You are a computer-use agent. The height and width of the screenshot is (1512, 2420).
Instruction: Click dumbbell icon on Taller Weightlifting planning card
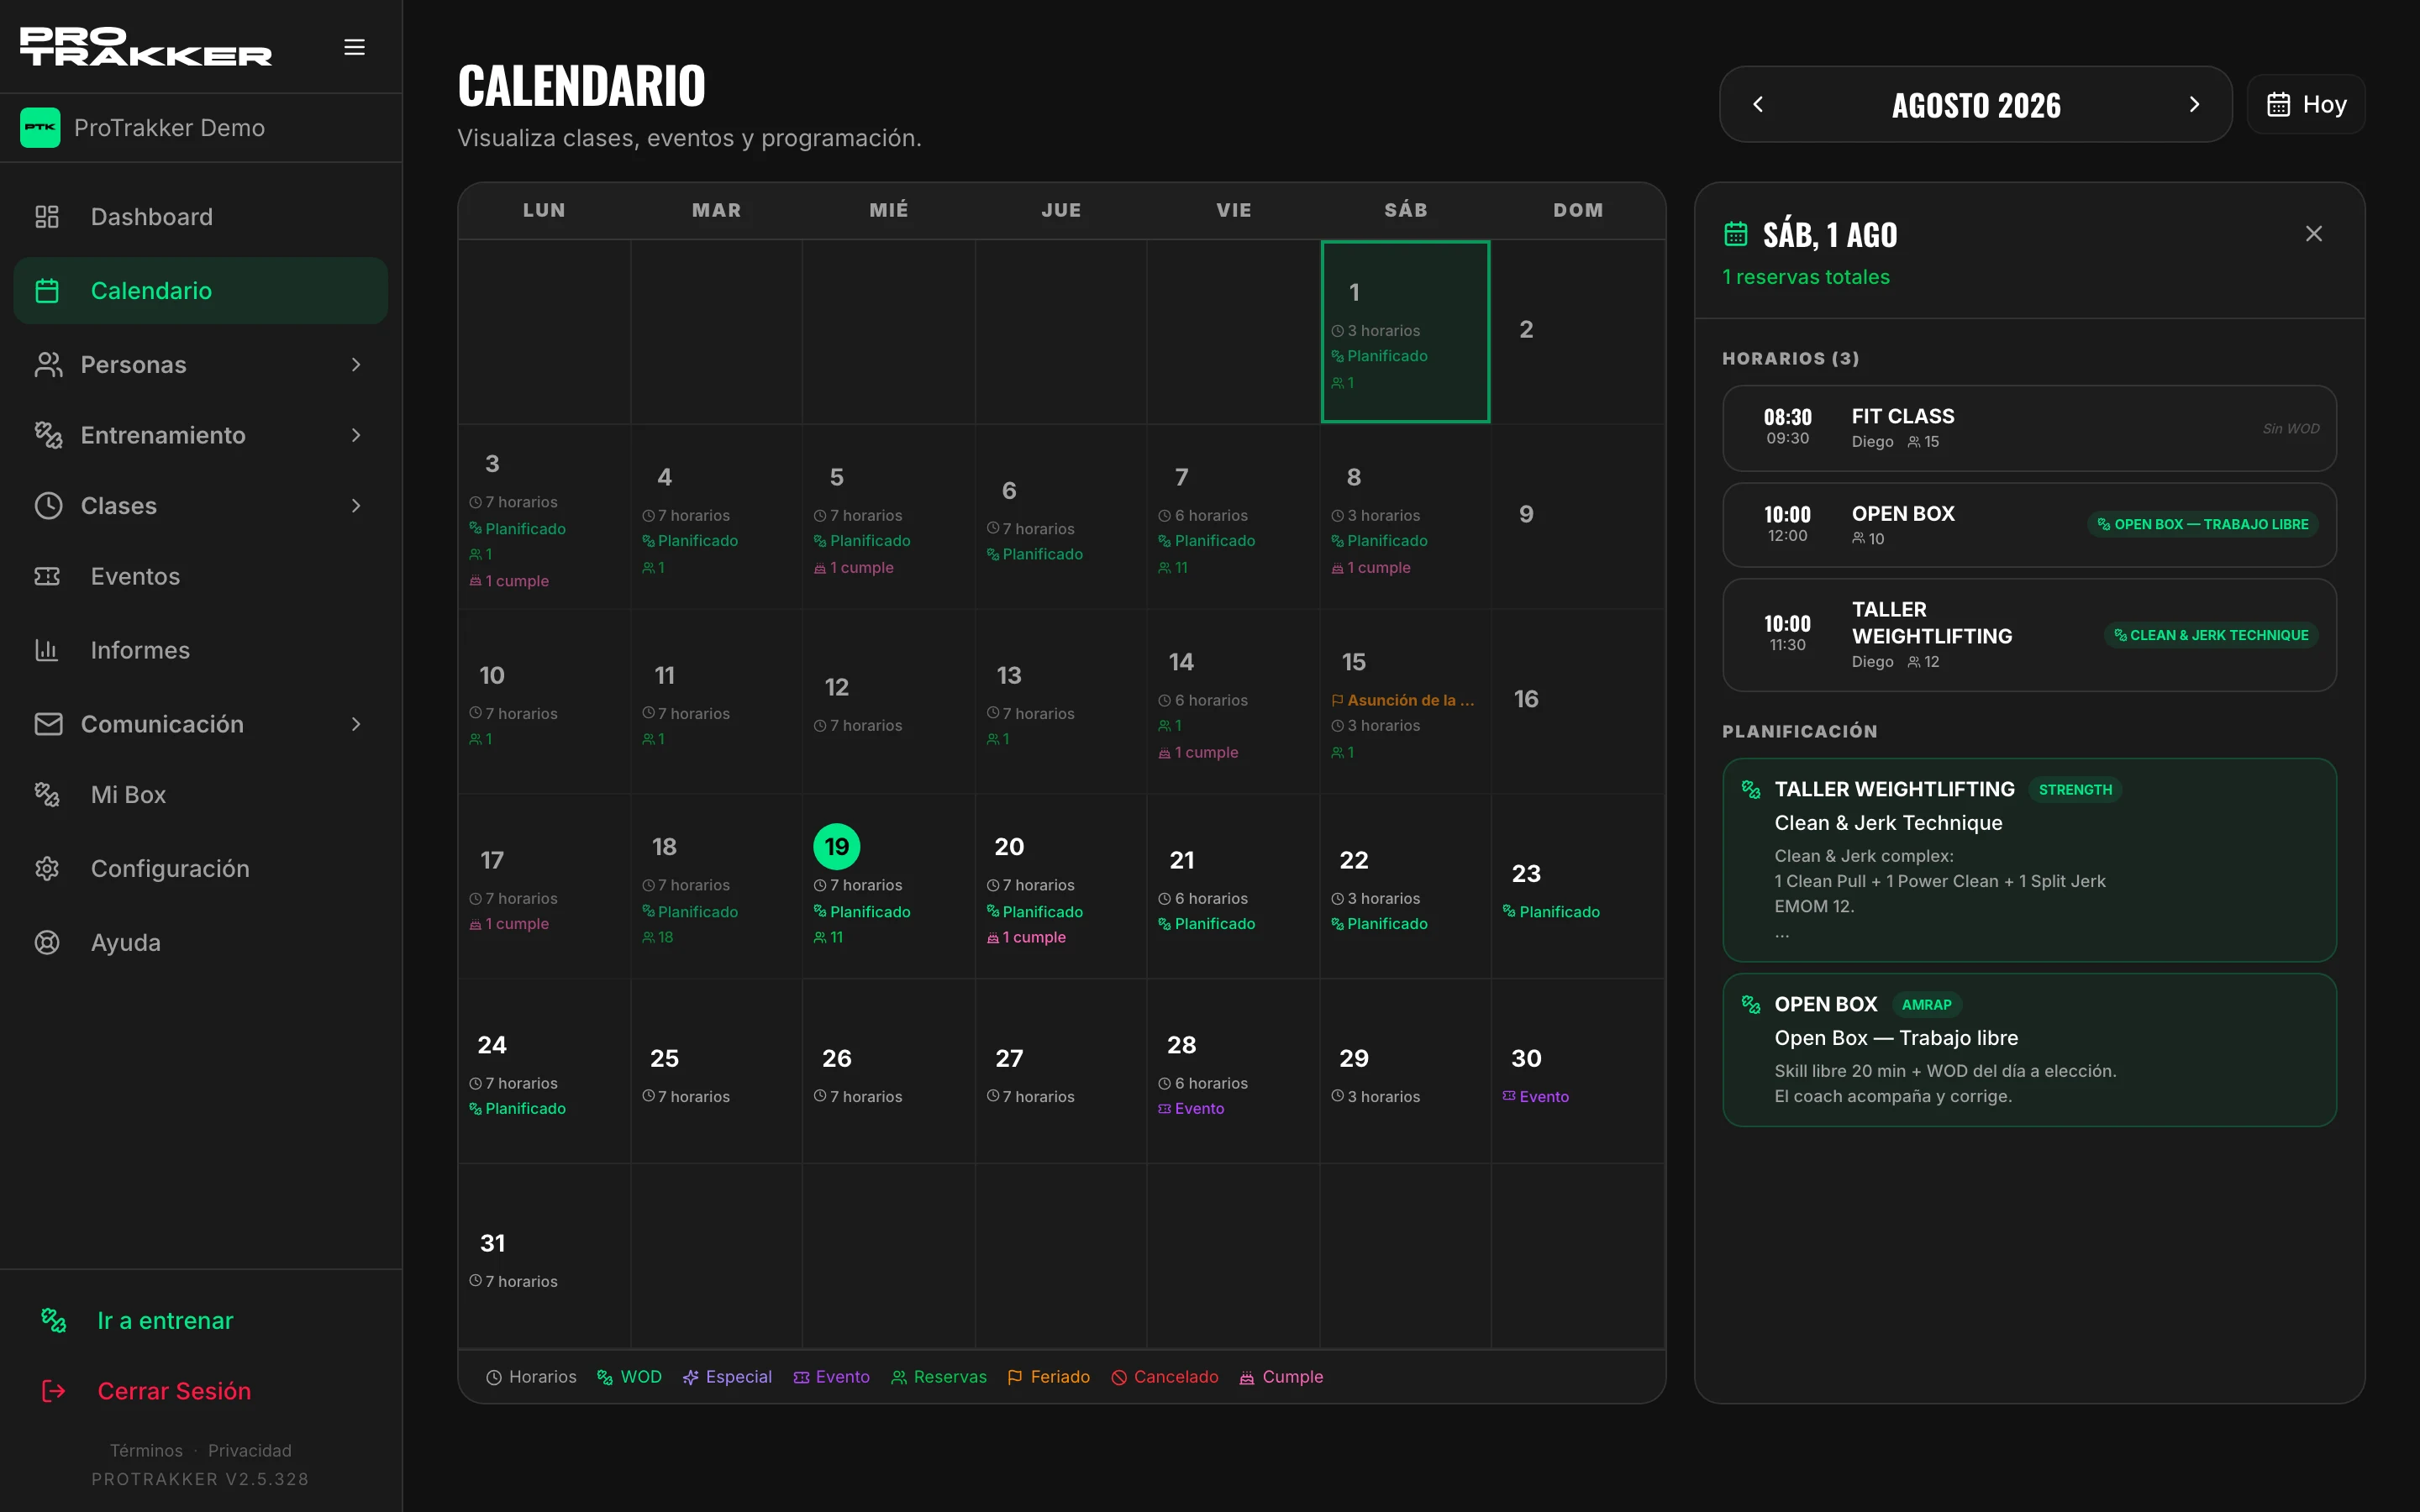coord(1750,789)
